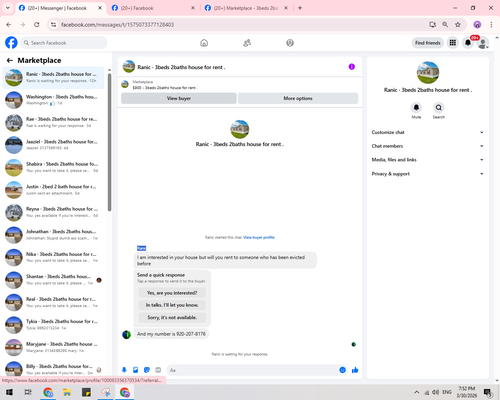Expand Media, files and links section
Image resolution: width=500 pixels, height=400 pixels.
[428, 160]
